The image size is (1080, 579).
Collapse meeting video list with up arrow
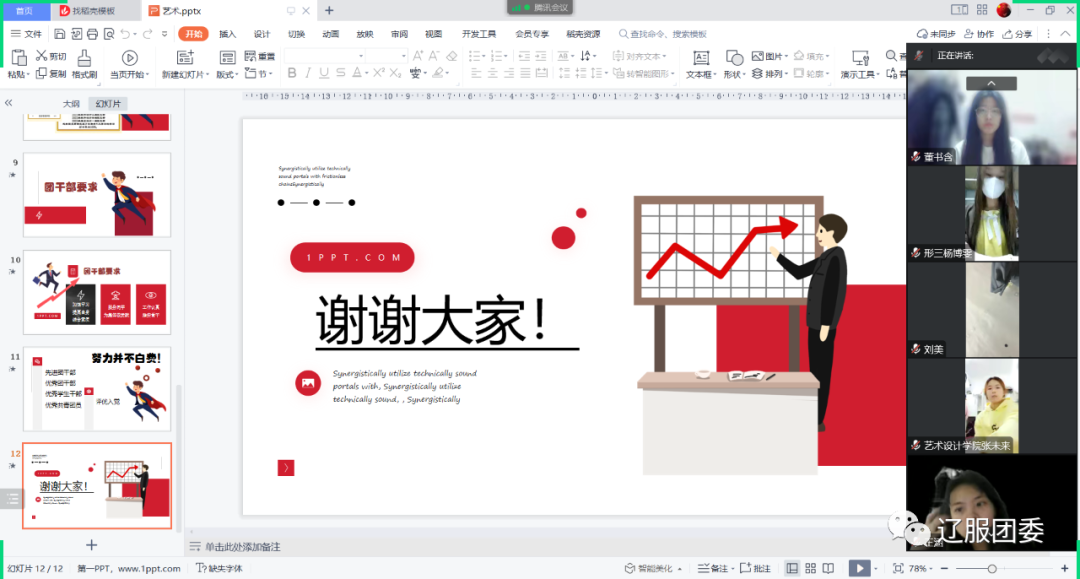991,83
